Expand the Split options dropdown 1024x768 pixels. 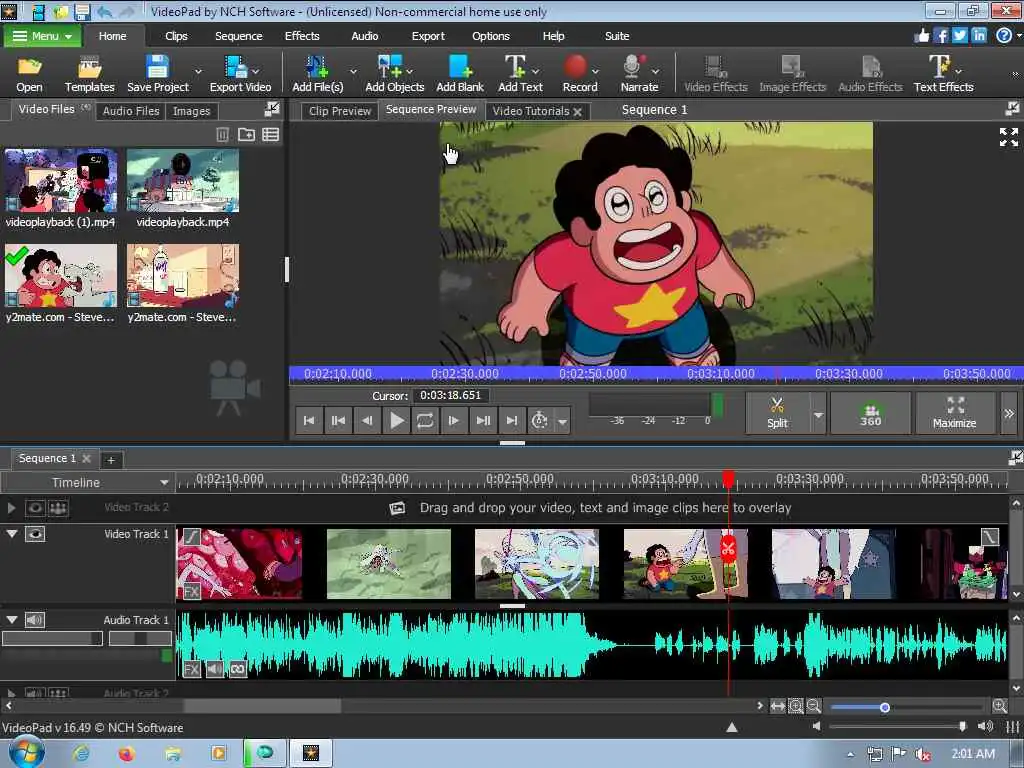818,414
